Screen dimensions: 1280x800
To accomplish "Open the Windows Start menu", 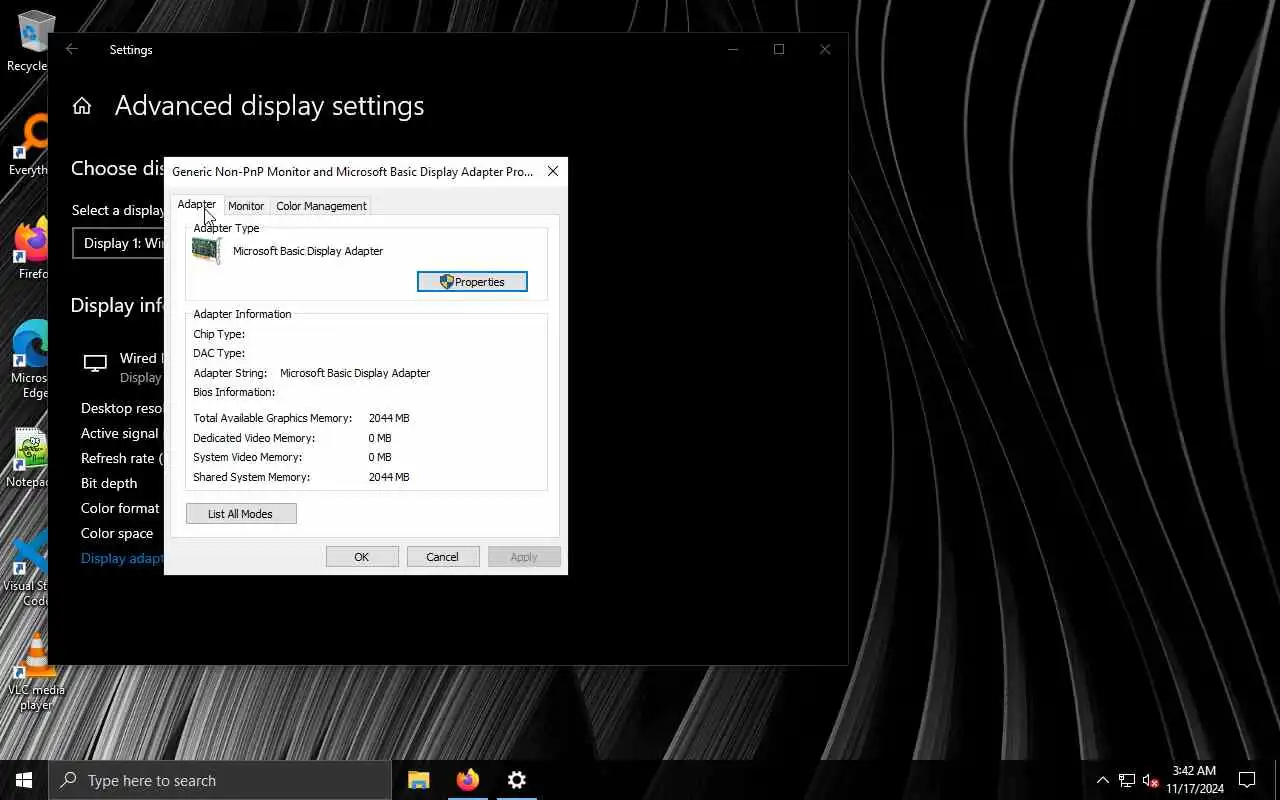I will 24,780.
